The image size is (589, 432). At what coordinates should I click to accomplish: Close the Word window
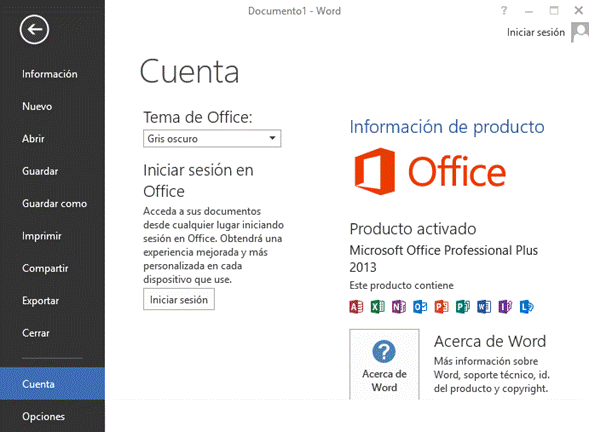point(579,11)
